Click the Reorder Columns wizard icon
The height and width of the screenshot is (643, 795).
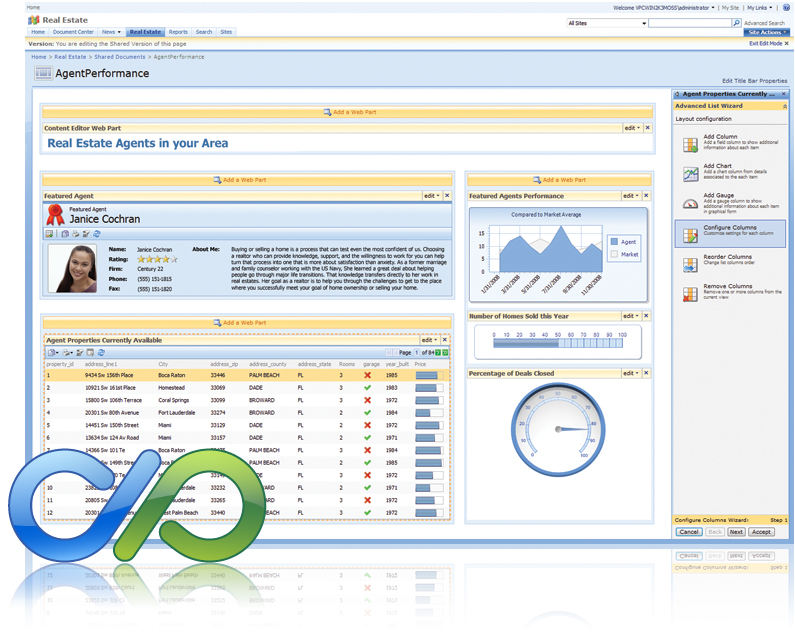690,265
